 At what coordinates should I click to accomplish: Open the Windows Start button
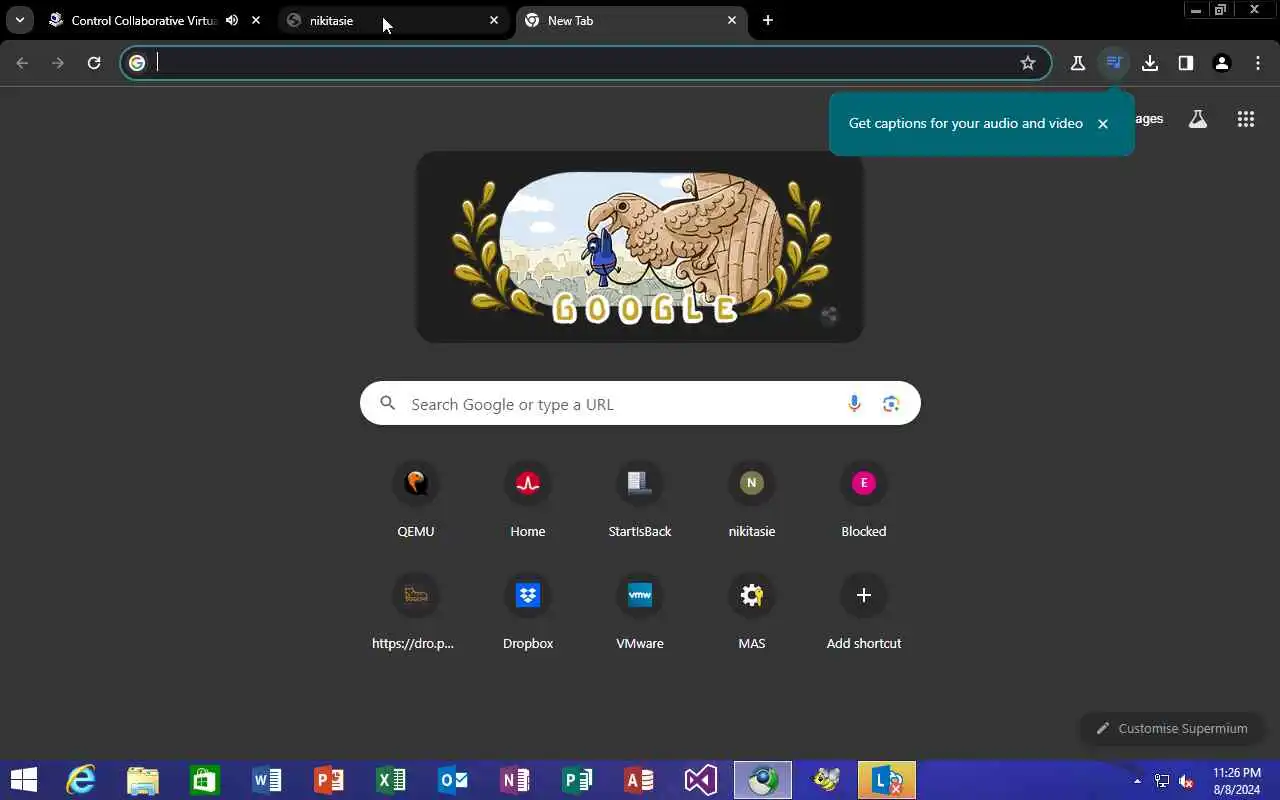click(x=24, y=780)
